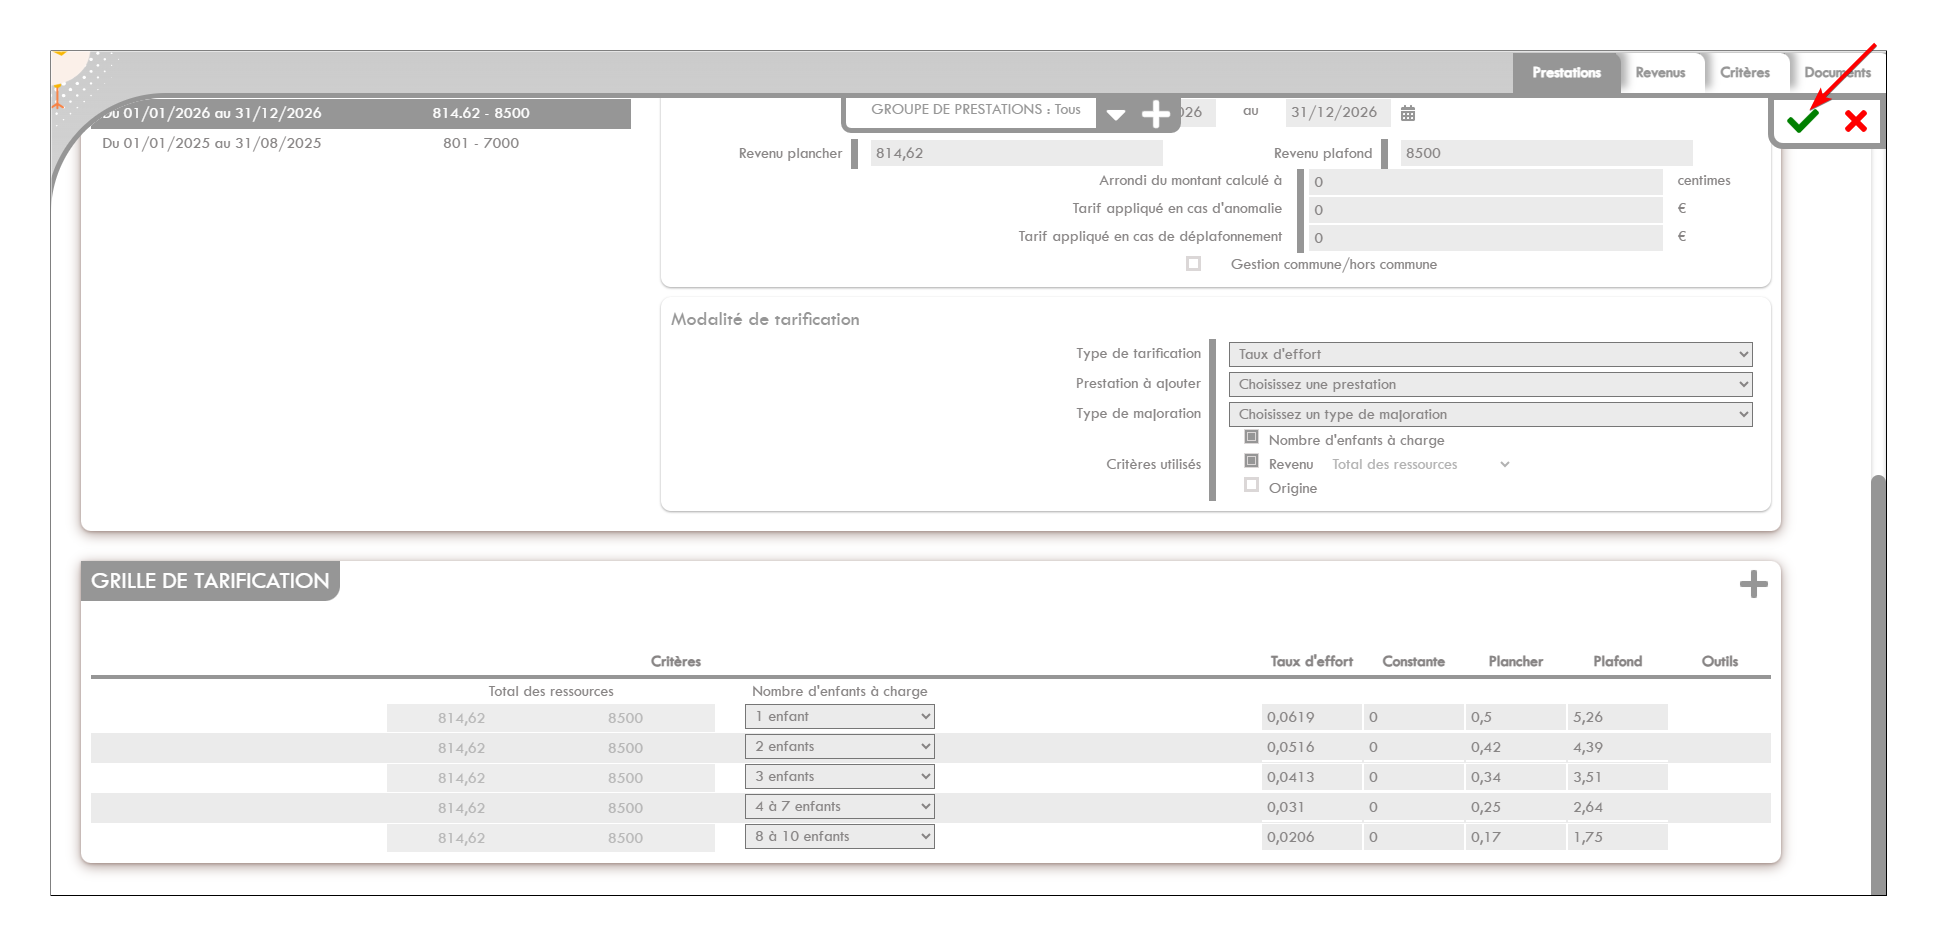
Task: Click the vertical scrollbar on the right
Action: [1878, 680]
